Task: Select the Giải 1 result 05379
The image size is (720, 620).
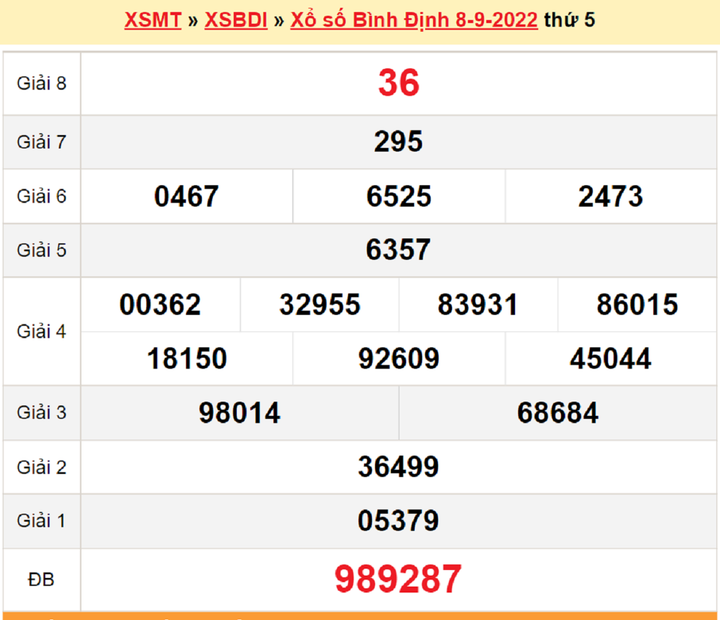Action: 398,521
